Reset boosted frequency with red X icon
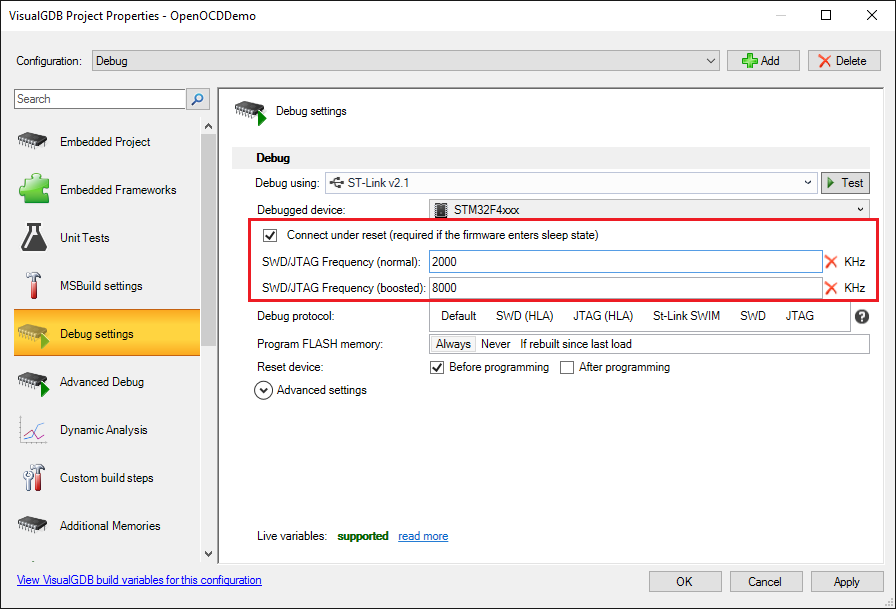This screenshot has height=609, width=896. [x=831, y=288]
